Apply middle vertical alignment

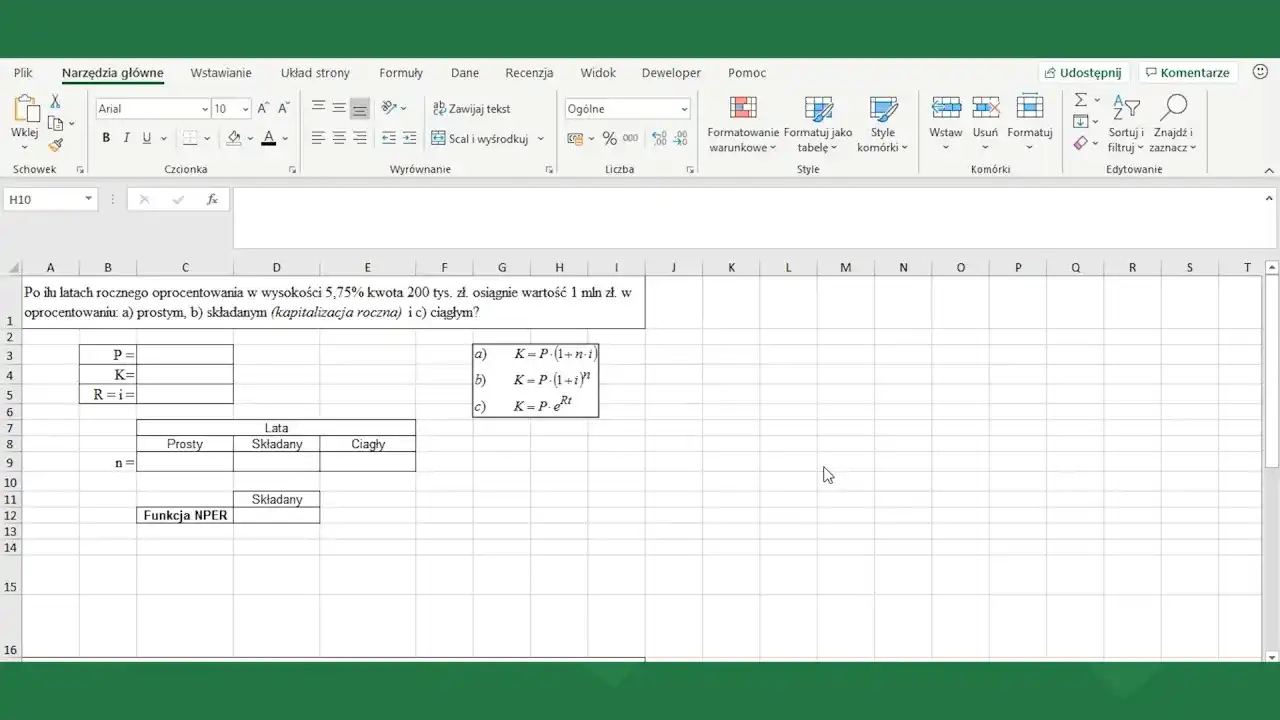tap(339, 108)
